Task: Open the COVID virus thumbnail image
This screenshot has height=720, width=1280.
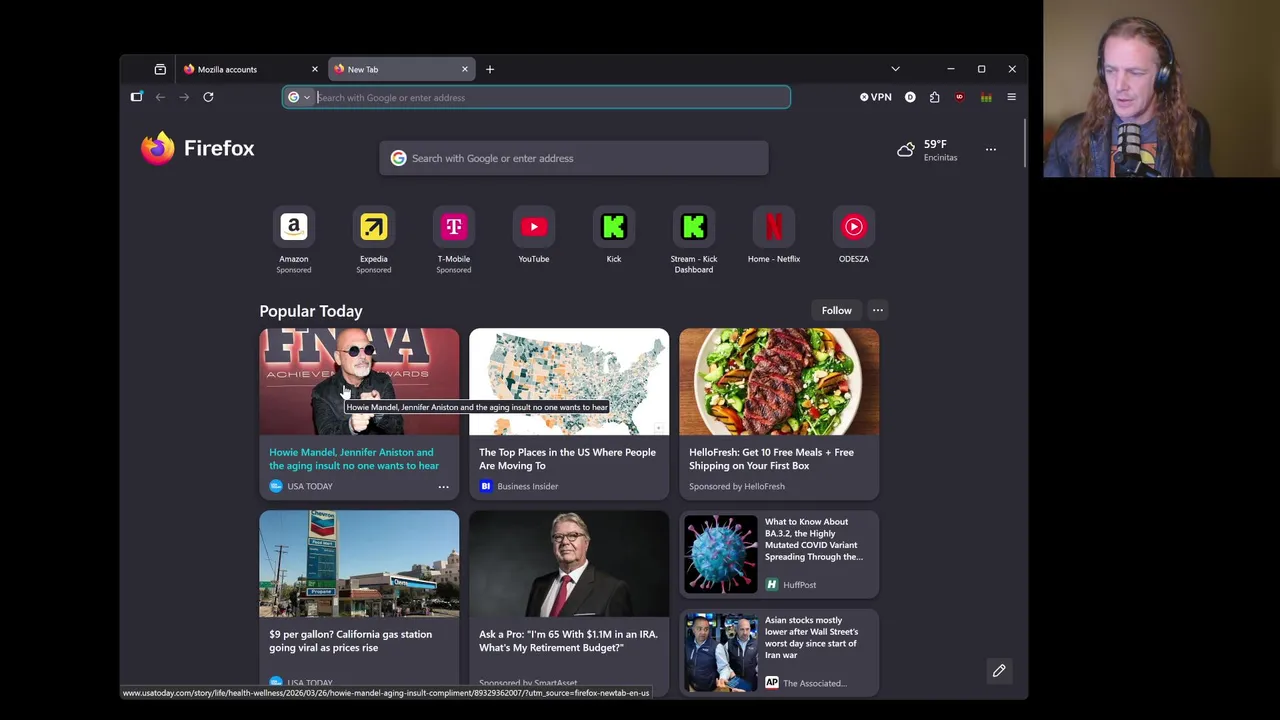Action: 720,554
